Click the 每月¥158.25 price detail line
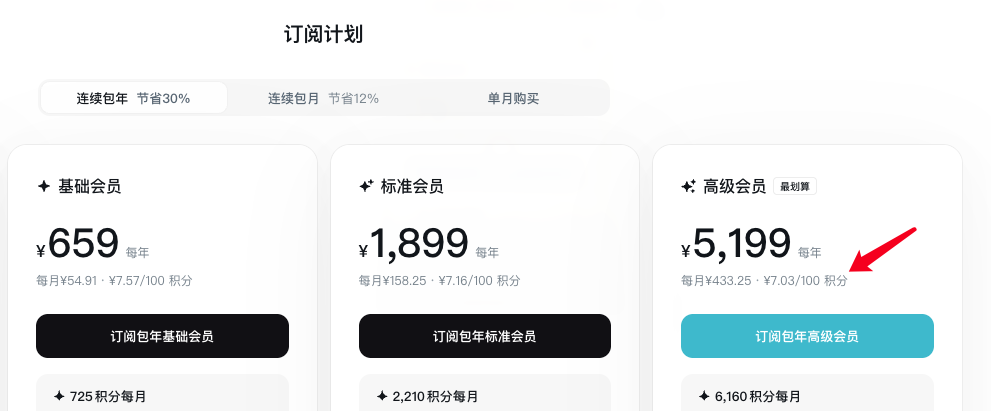The image size is (991, 411). click(439, 281)
